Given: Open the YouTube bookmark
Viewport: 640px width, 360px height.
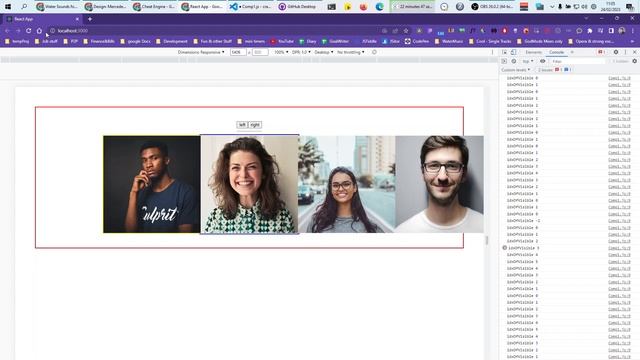Looking at the screenshot, I should click(x=282, y=41).
